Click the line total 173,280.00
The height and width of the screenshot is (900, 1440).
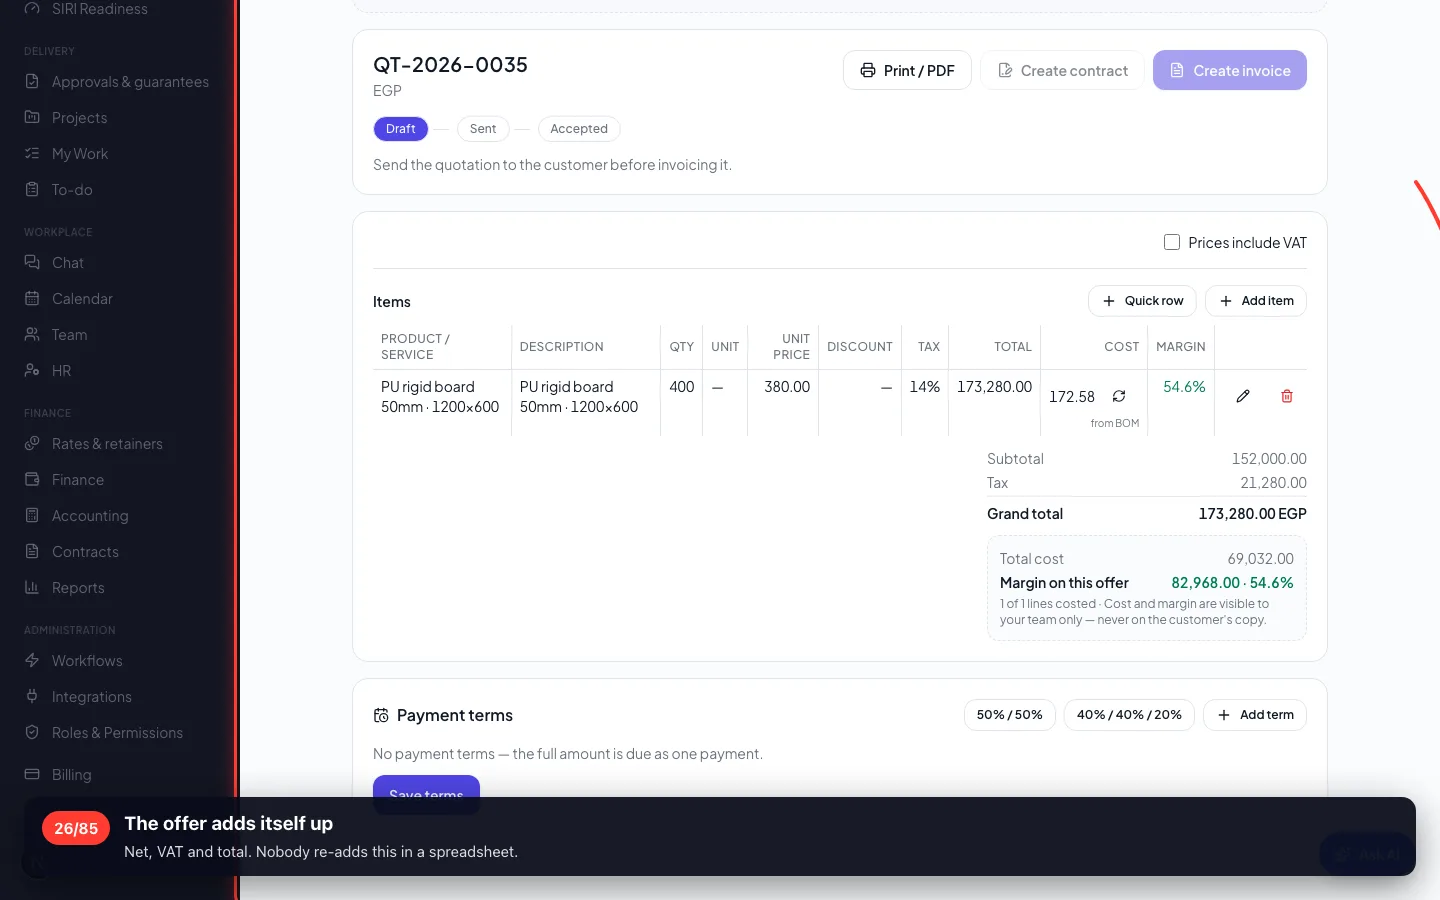coord(994,387)
